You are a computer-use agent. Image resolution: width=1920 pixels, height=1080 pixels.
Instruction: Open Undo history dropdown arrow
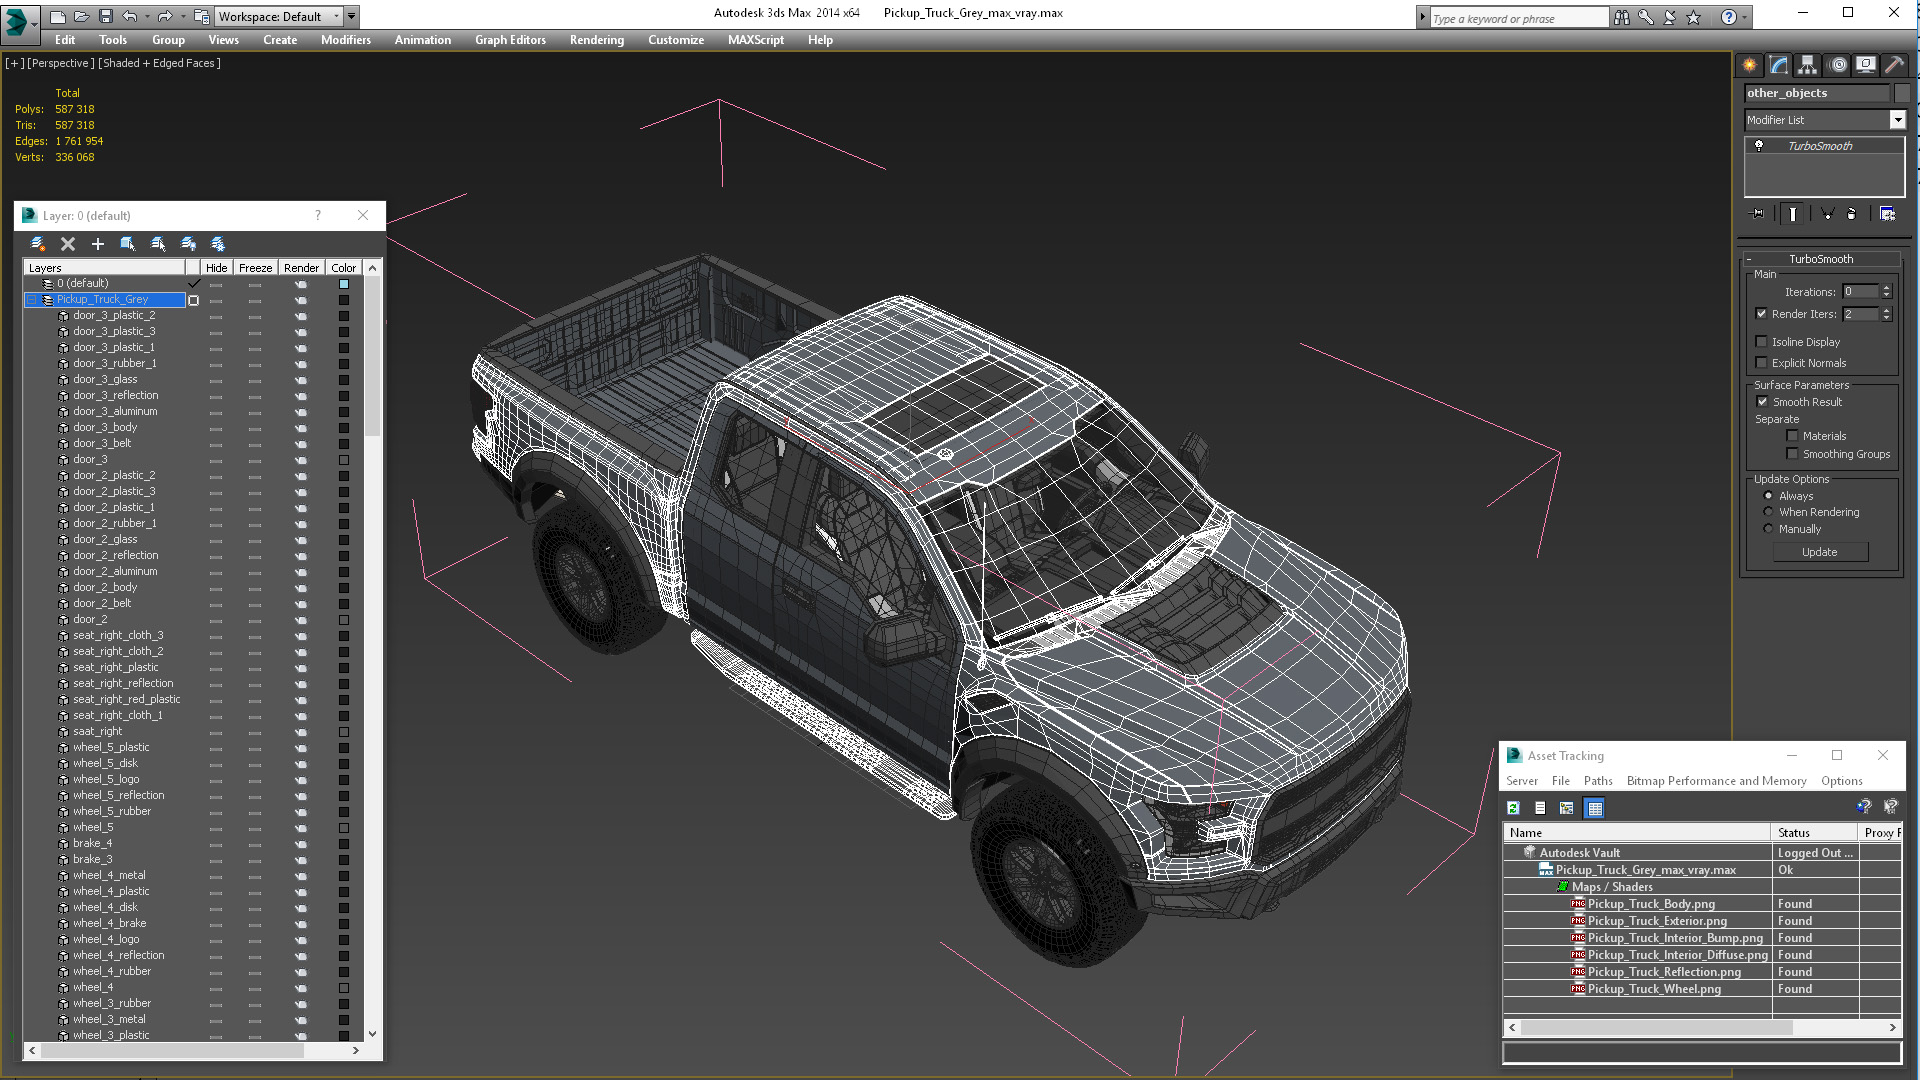tap(147, 16)
